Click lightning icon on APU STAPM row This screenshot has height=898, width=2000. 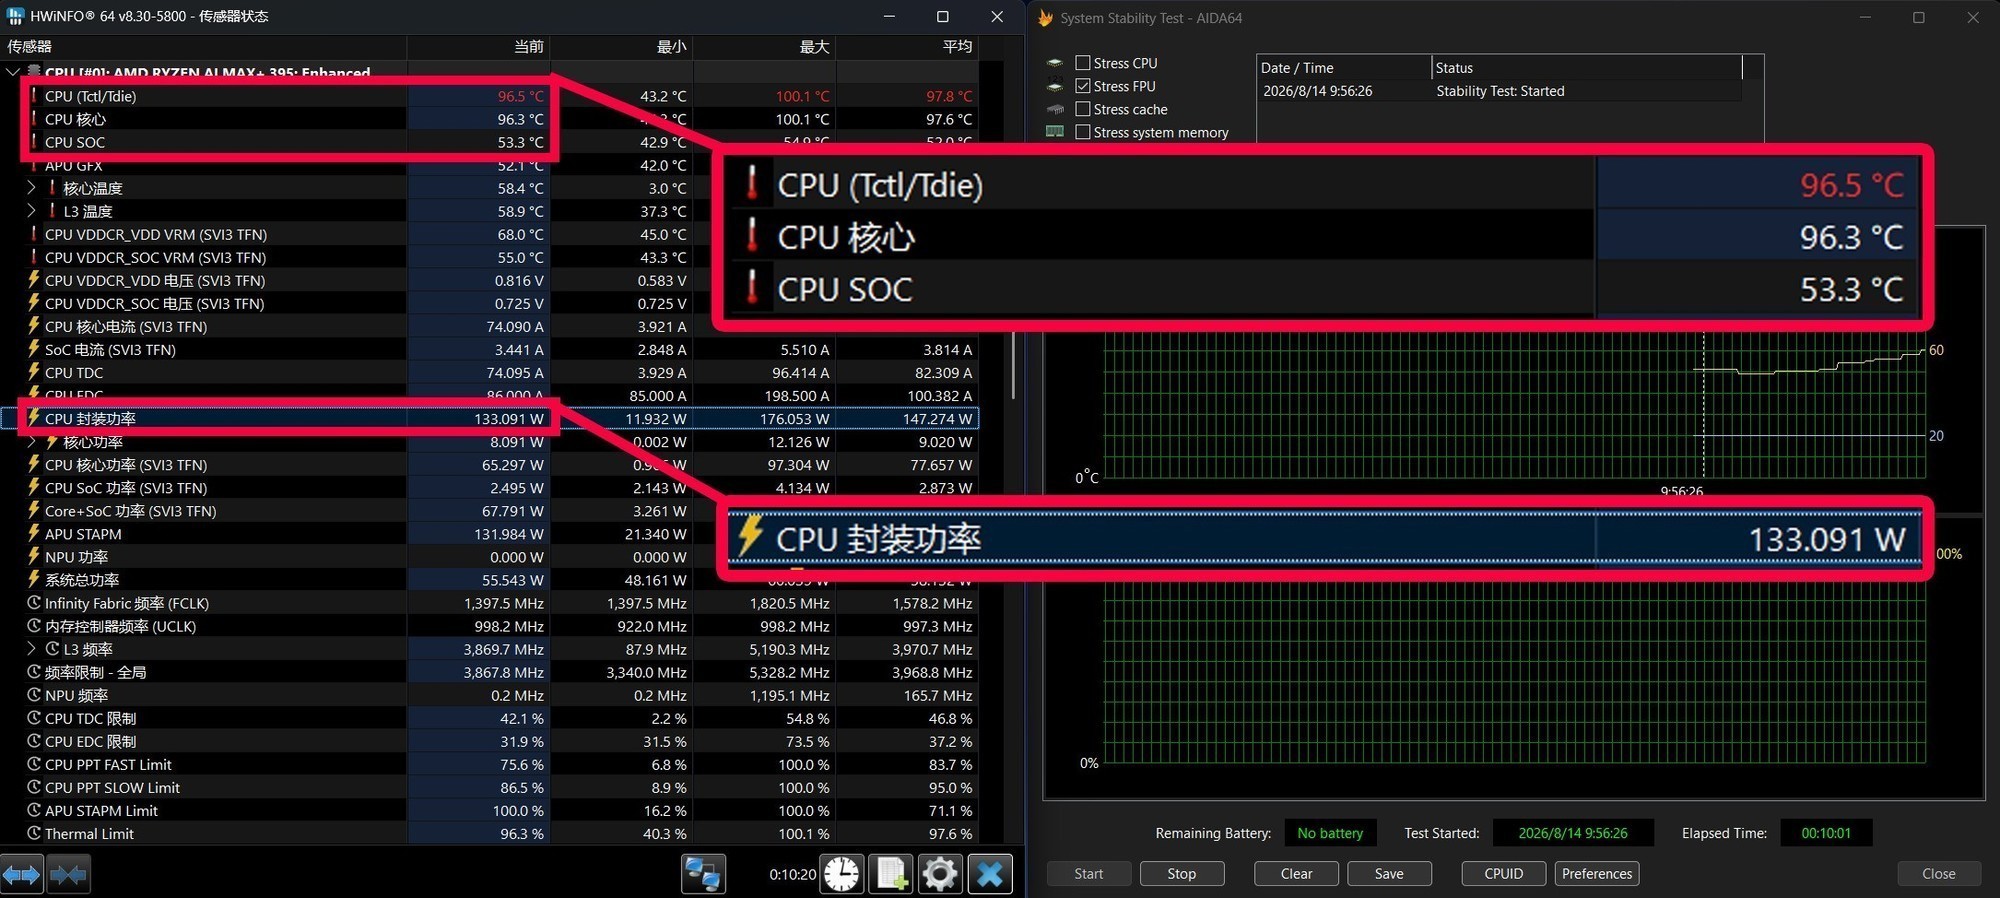pyautogui.click(x=34, y=534)
